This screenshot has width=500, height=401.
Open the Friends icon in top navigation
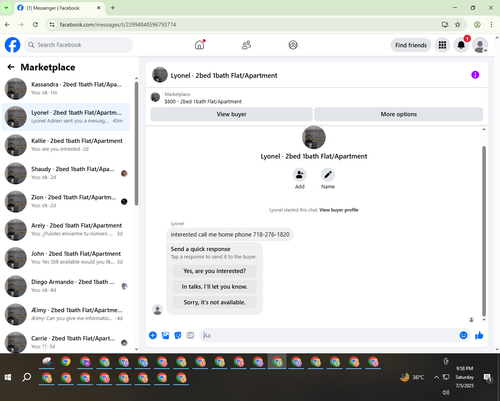[246, 45]
